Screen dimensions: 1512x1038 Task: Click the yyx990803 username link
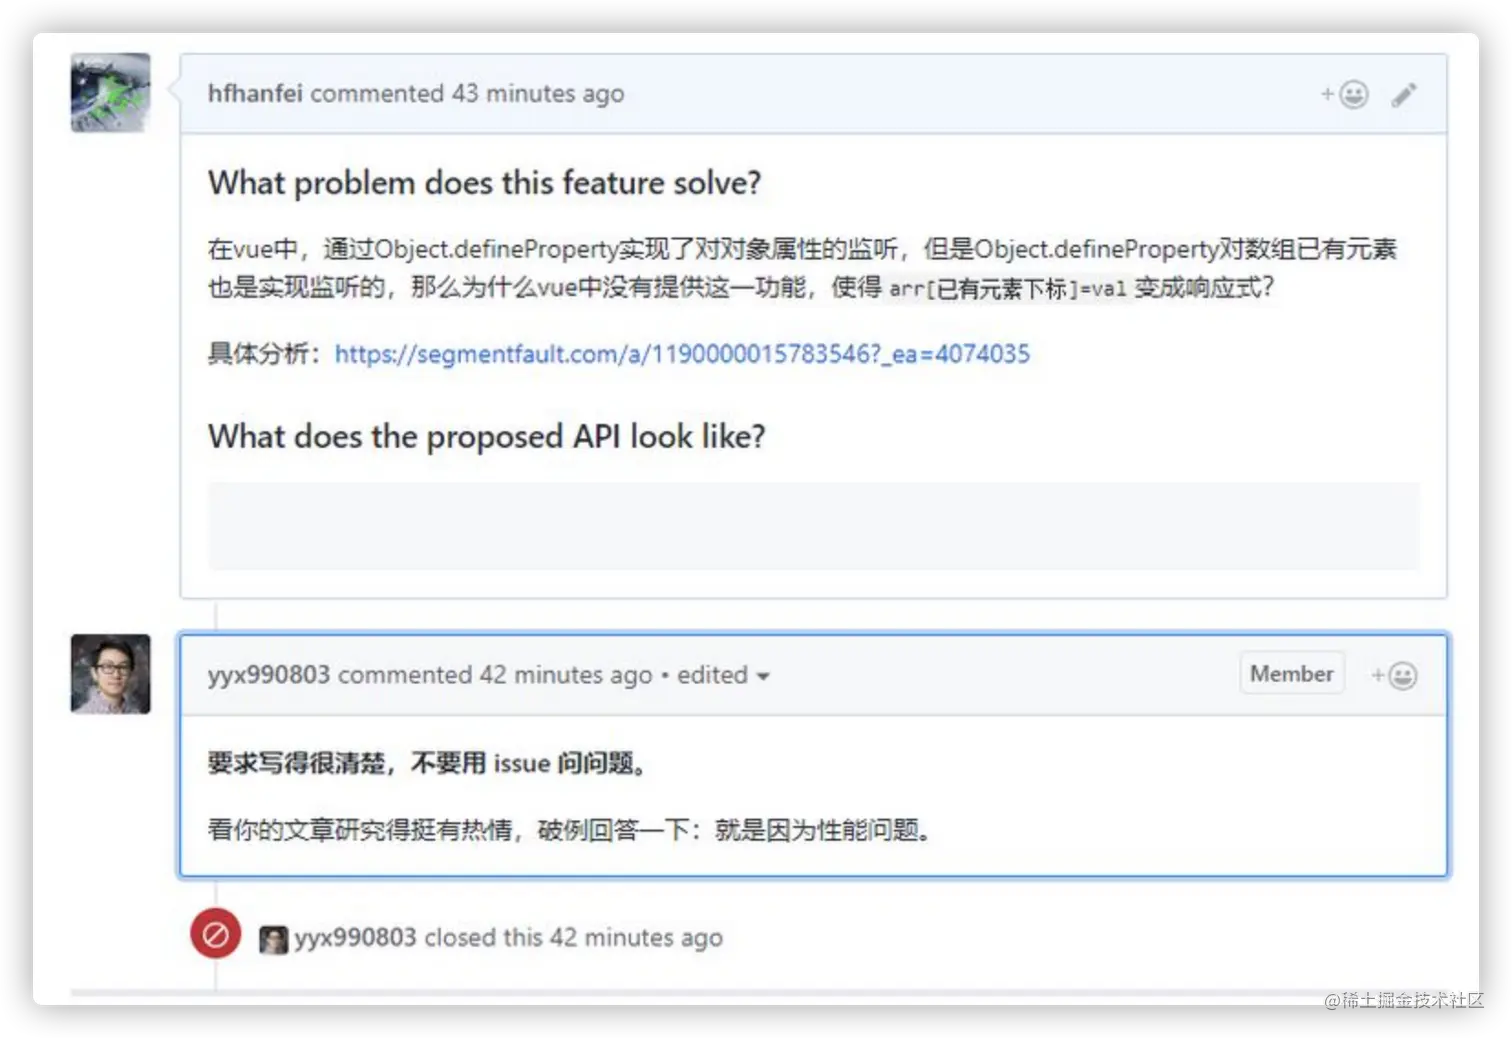click(268, 674)
